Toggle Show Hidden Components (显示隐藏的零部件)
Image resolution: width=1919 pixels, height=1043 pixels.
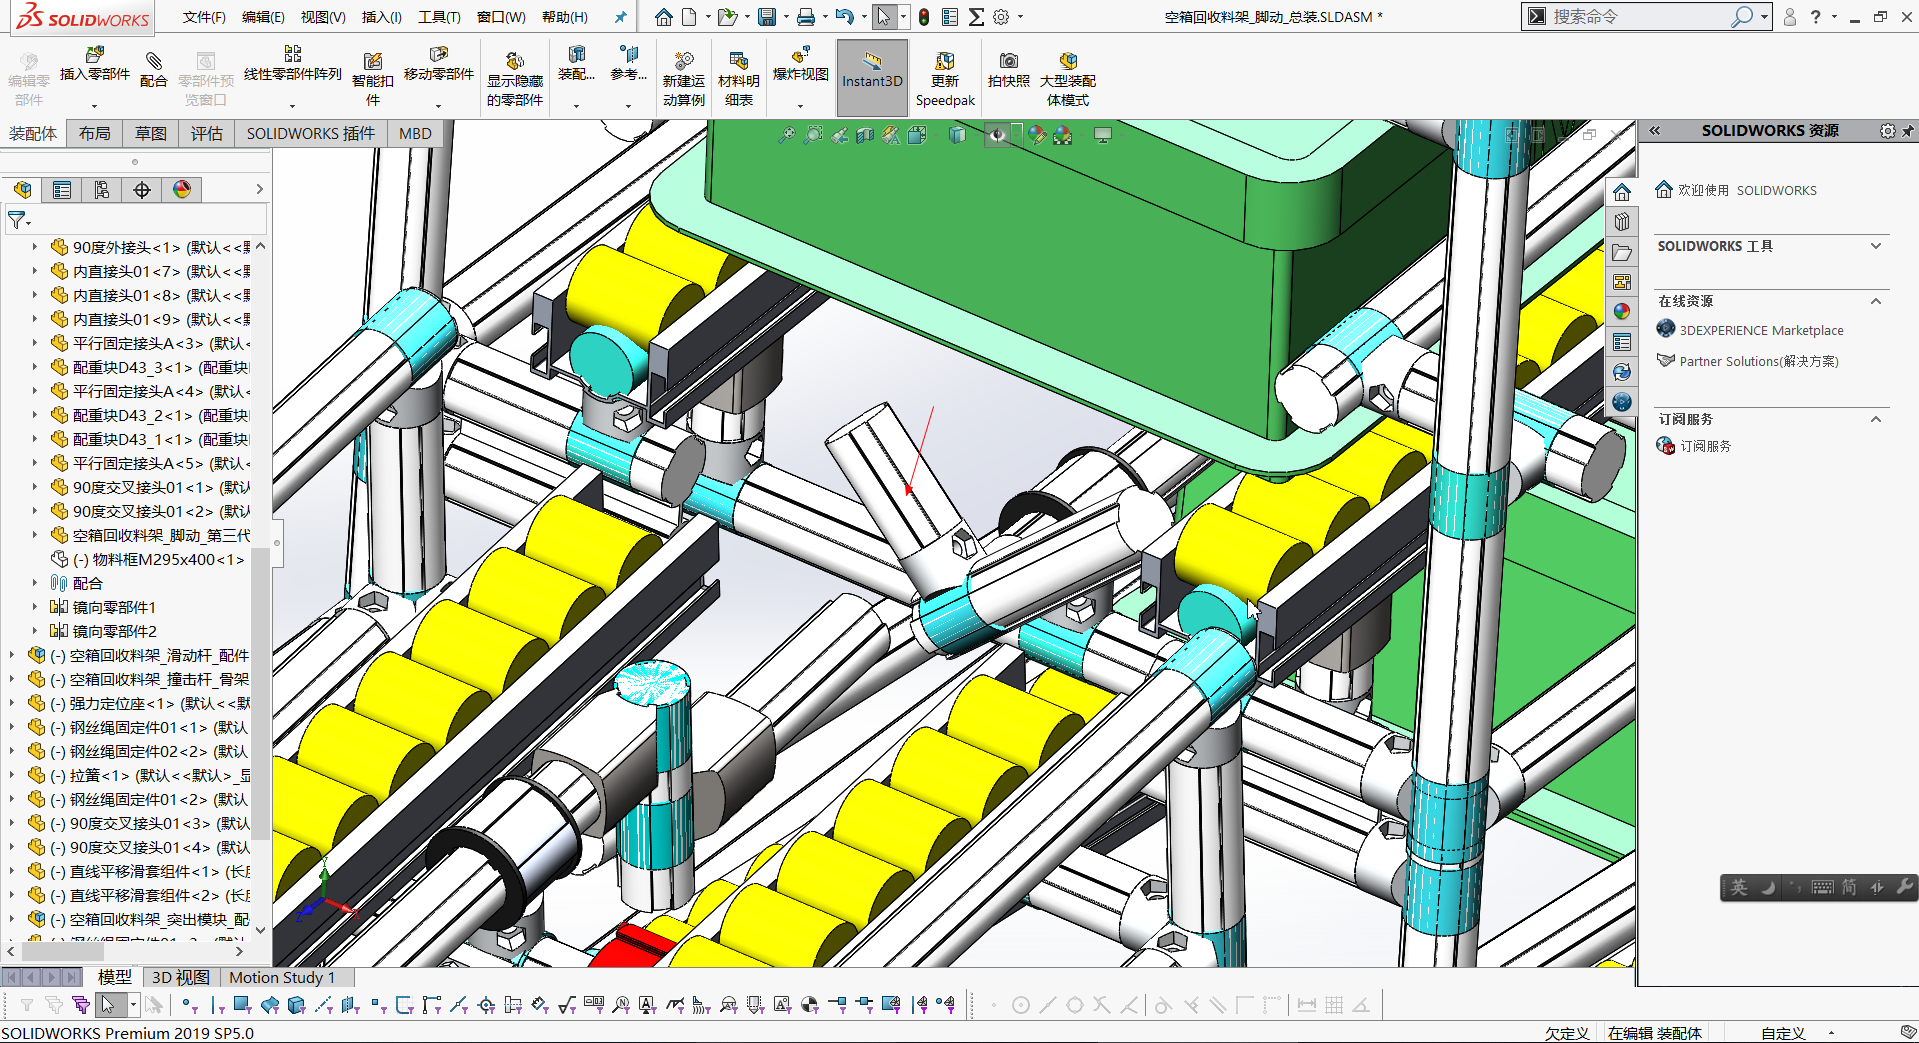515,78
